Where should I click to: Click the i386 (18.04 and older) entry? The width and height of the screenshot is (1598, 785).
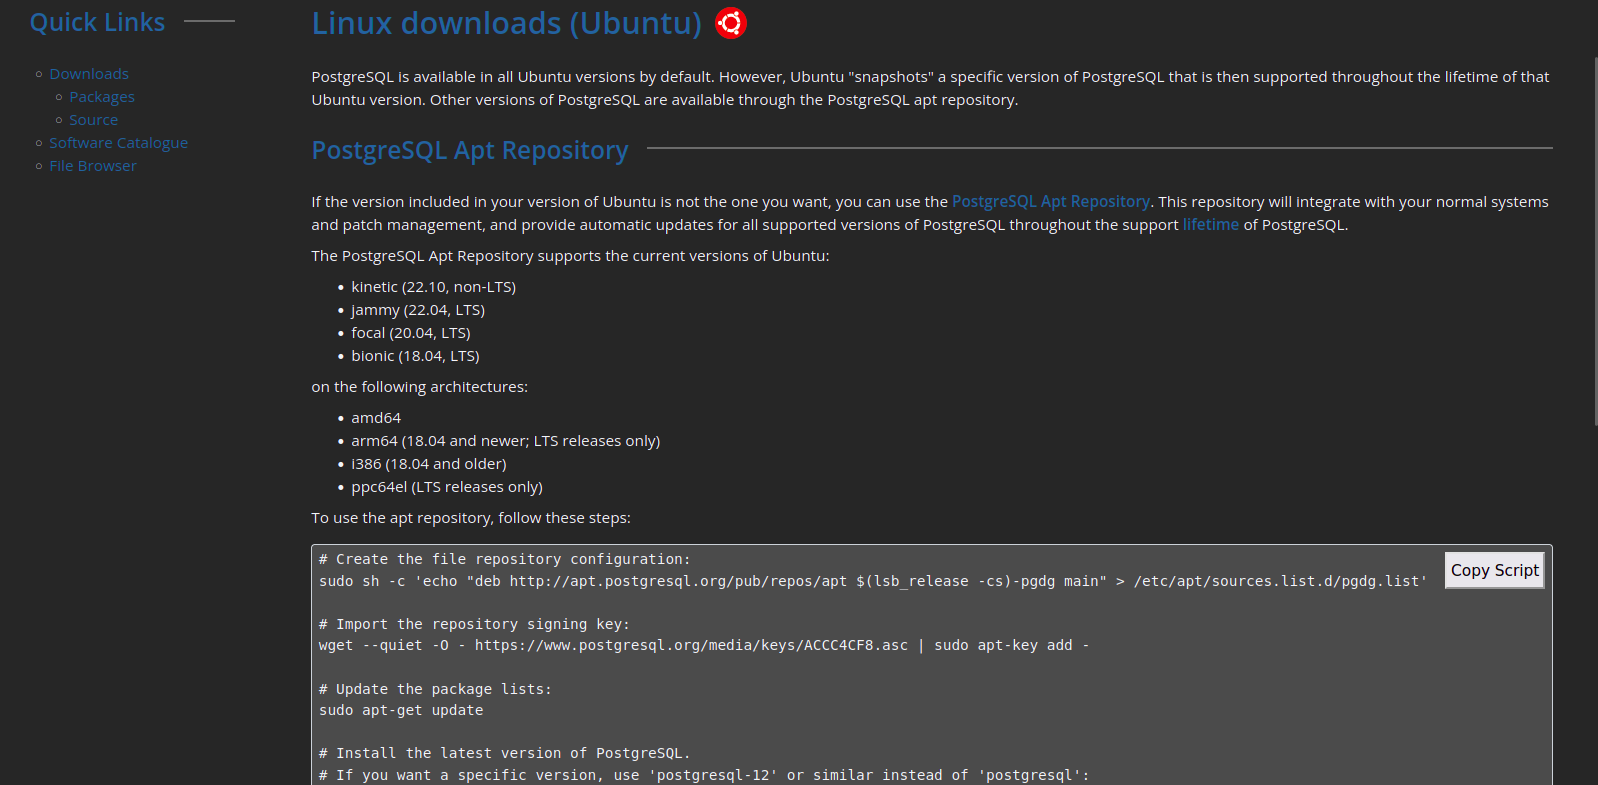pos(428,464)
